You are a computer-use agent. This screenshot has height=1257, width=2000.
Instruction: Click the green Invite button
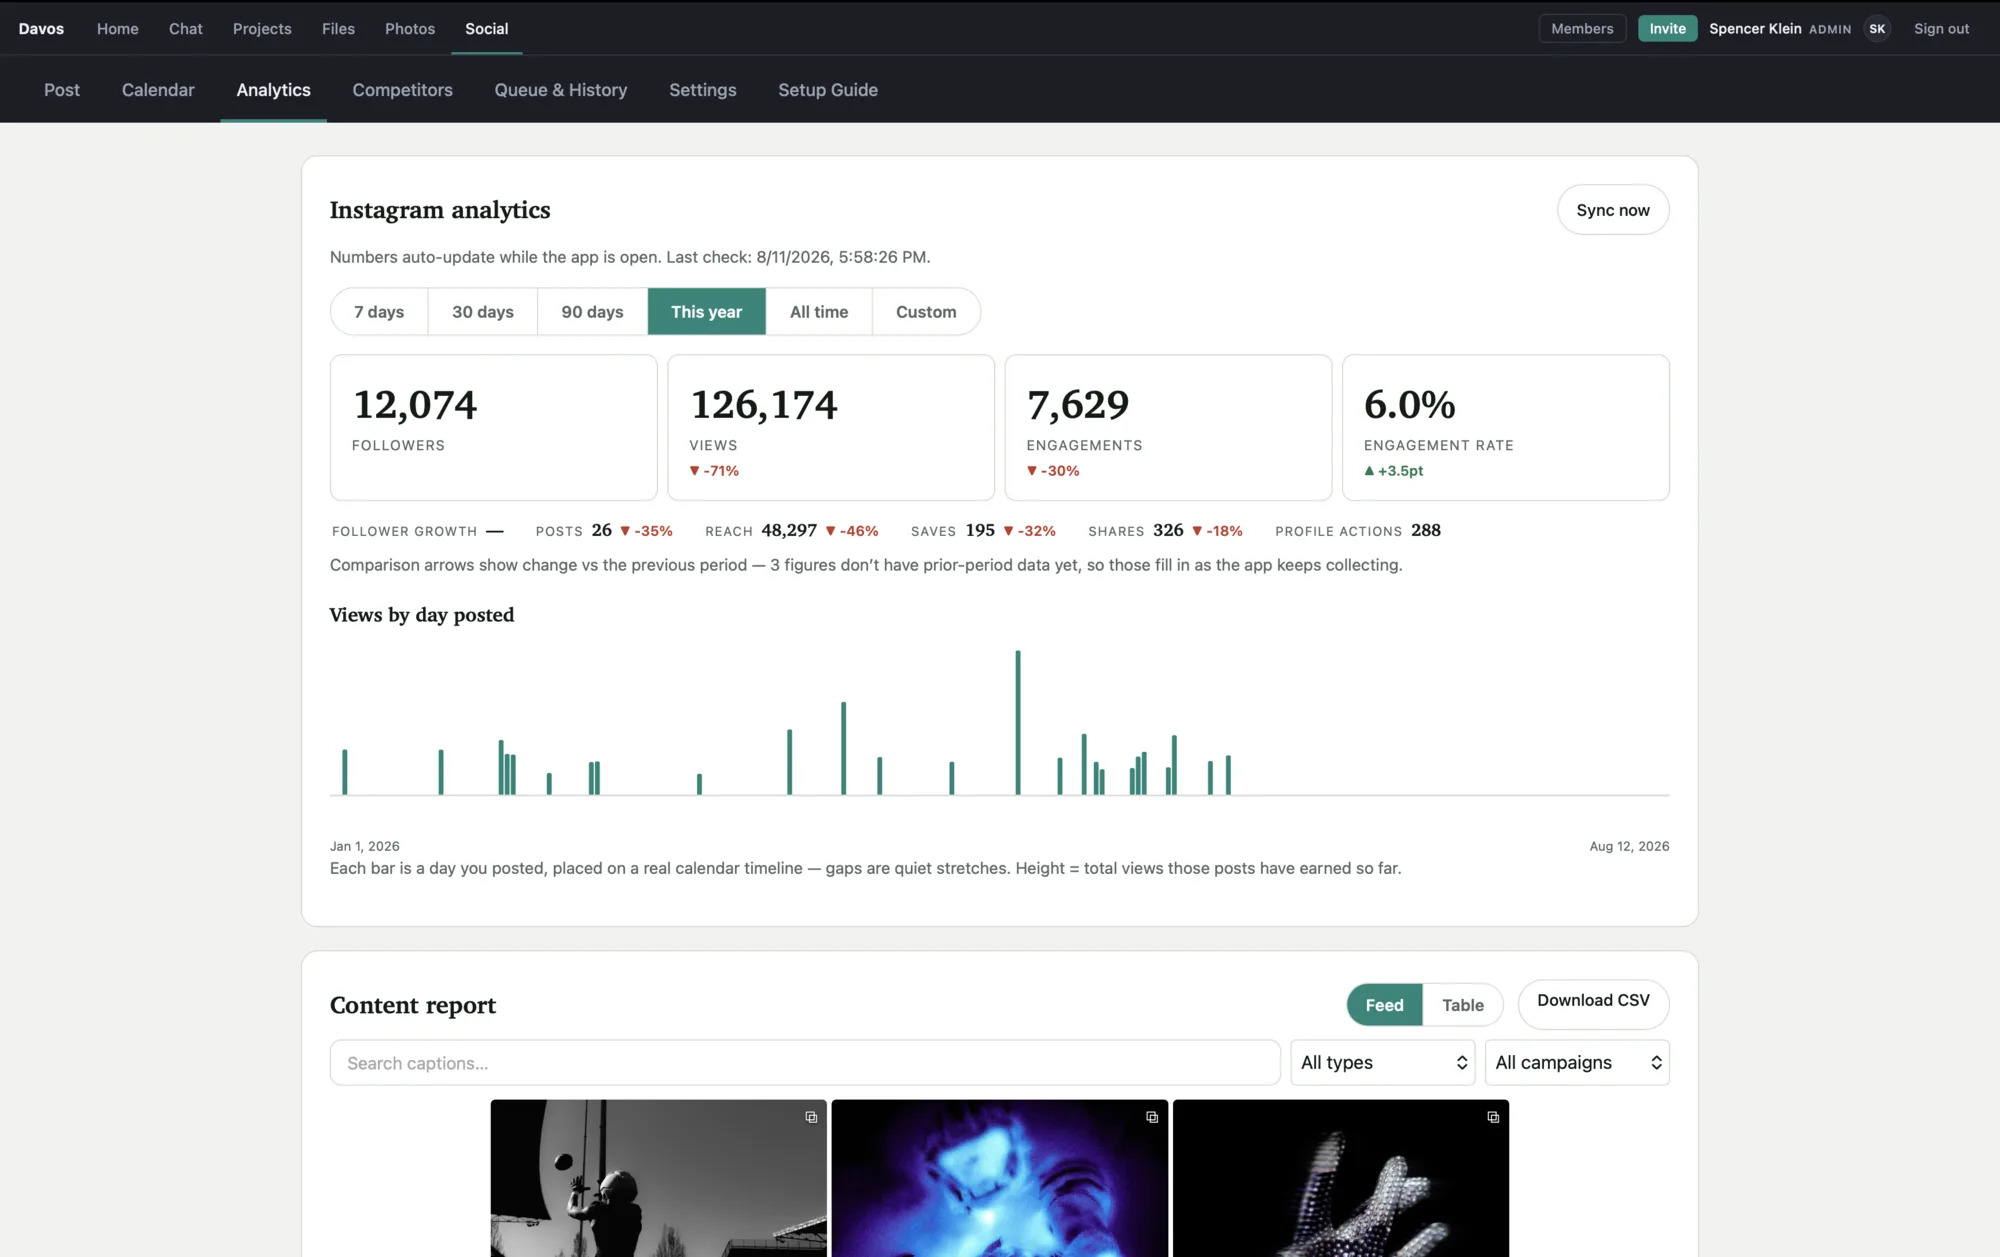(1667, 29)
